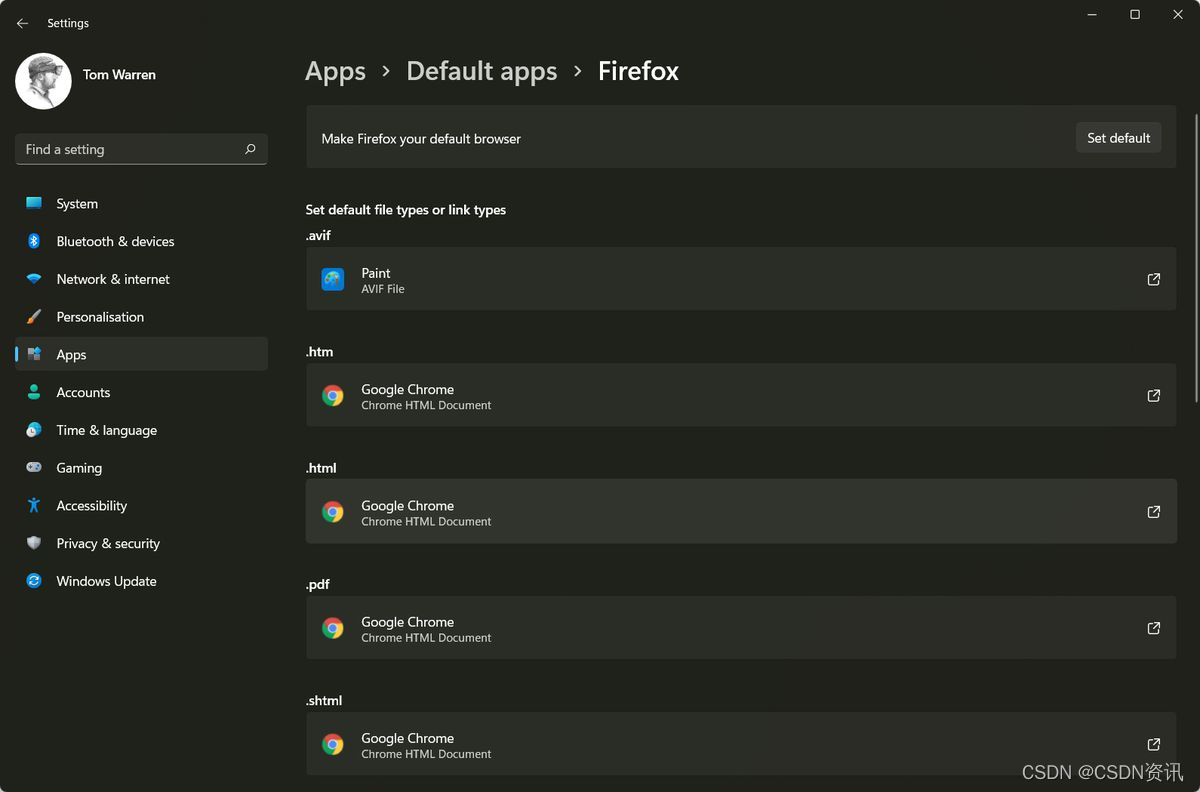
Task: Select the Bluetooth & devices icon
Action: click(x=34, y=241)
